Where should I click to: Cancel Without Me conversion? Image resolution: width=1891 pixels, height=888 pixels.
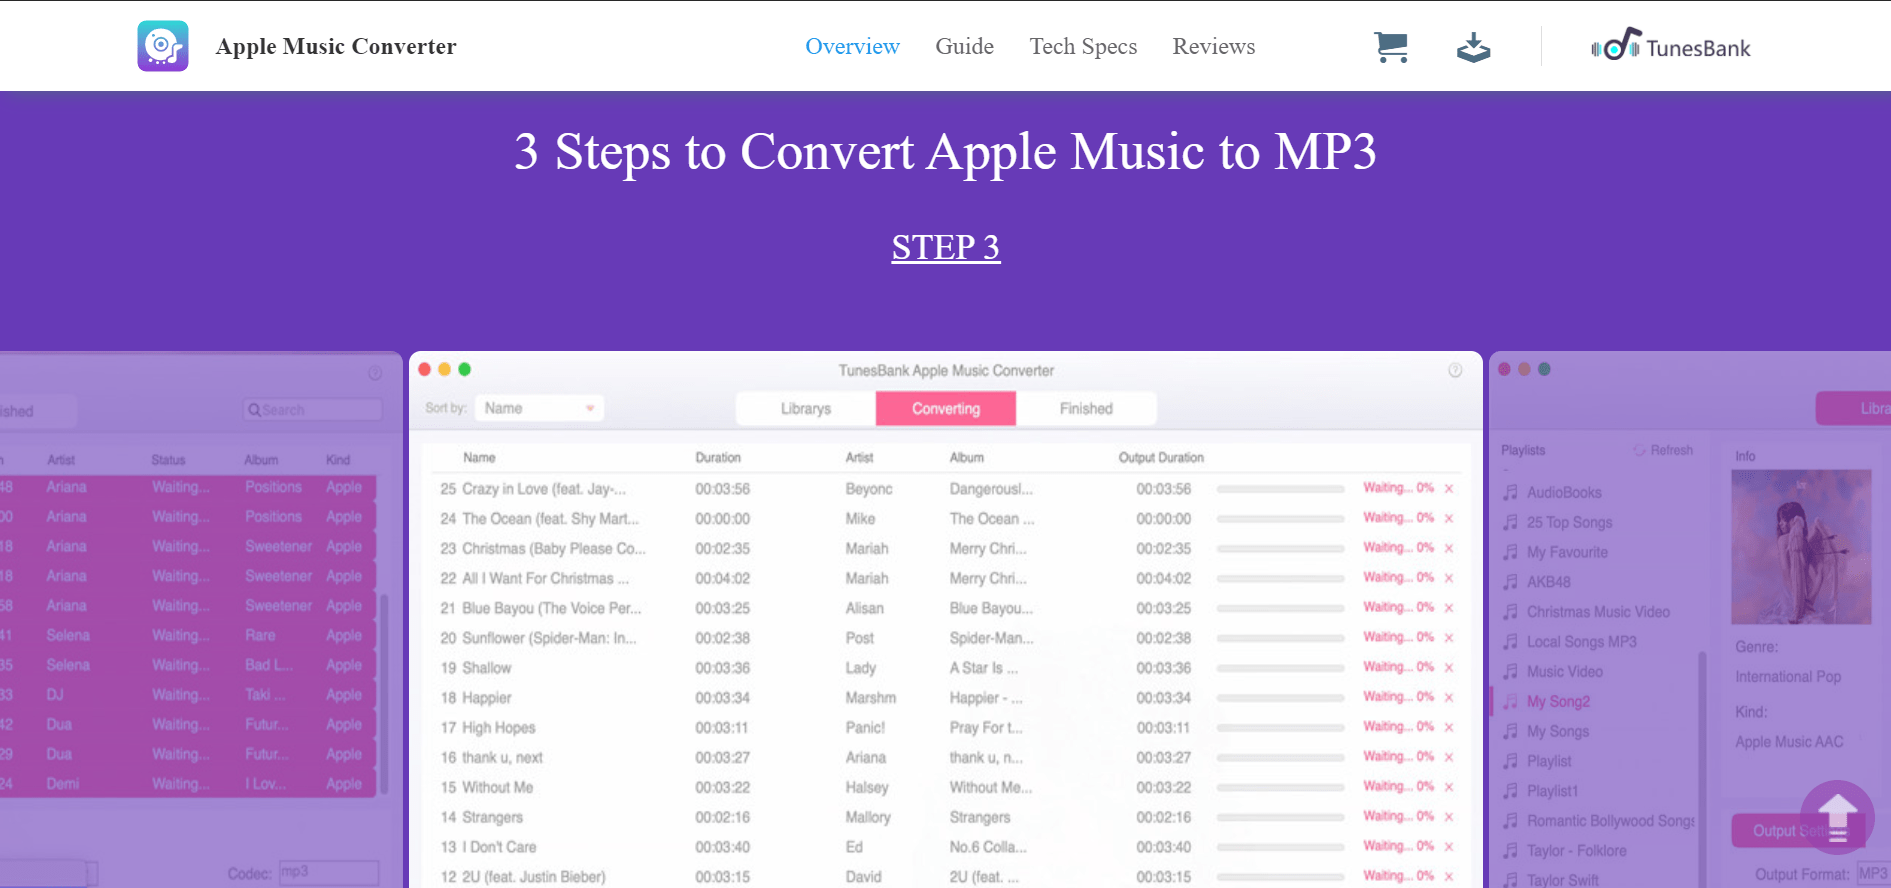tap(1449, 787)
